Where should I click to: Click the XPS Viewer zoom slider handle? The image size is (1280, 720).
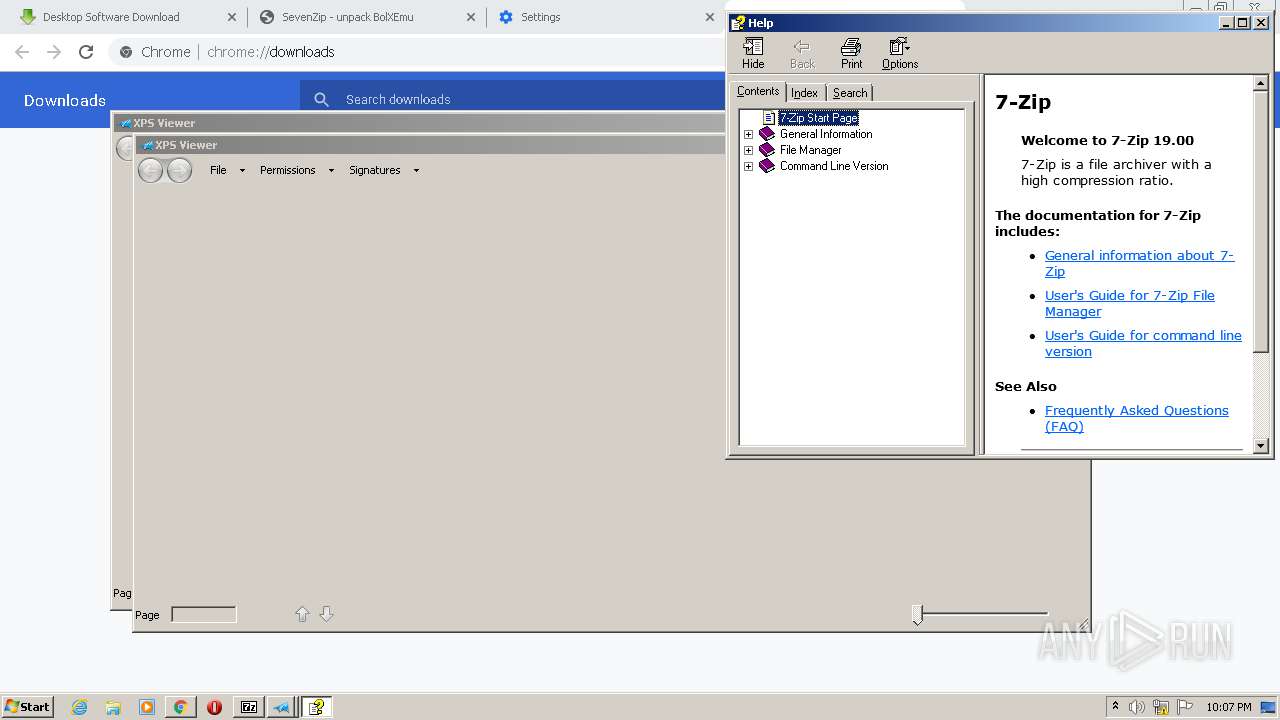[917, 614]
